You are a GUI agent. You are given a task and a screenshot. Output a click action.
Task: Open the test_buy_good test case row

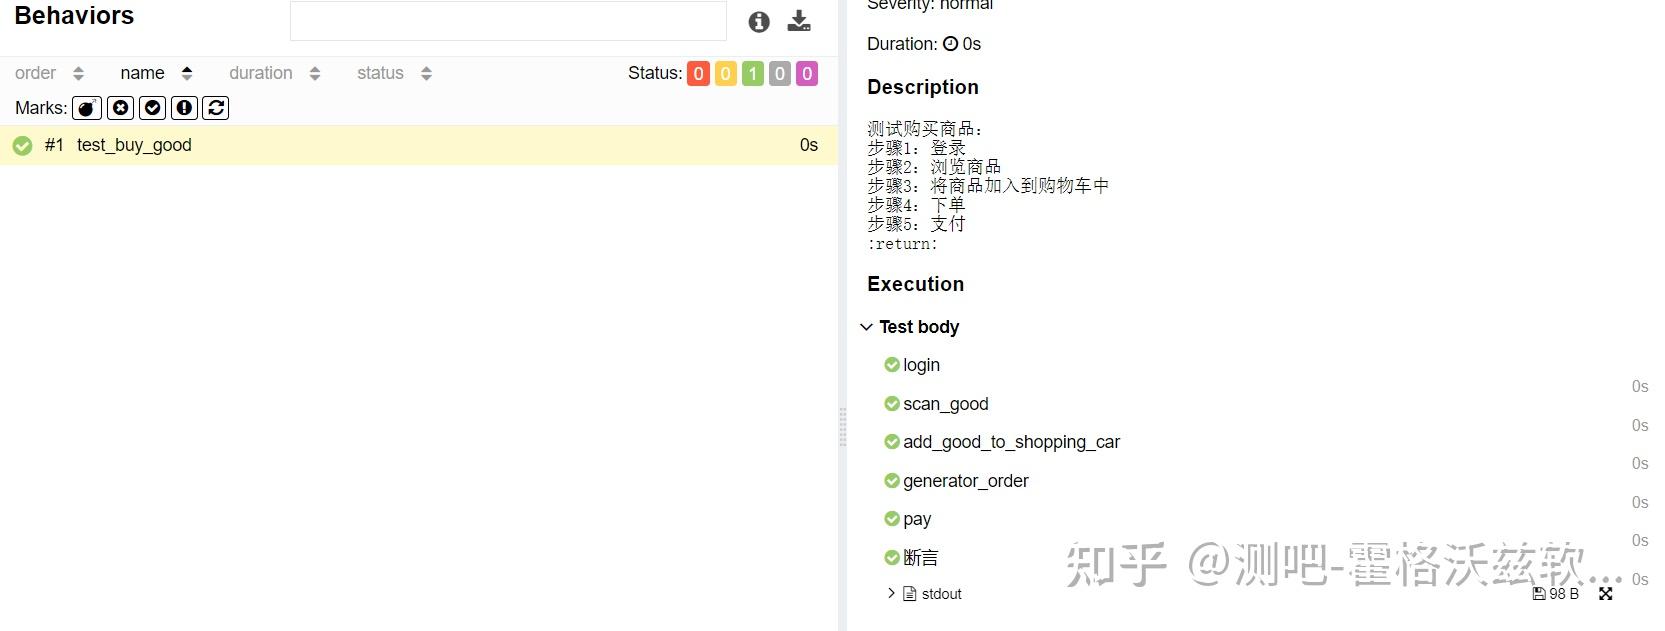[x=418, y=145]
